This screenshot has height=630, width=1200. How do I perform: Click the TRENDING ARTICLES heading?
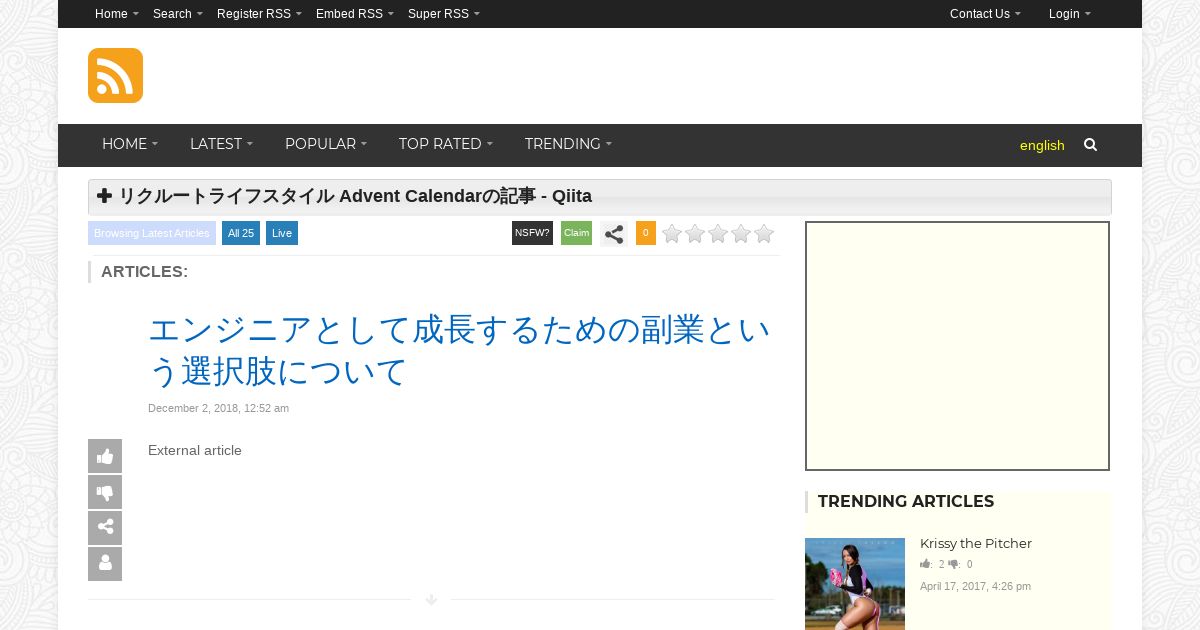coord(906,501)
